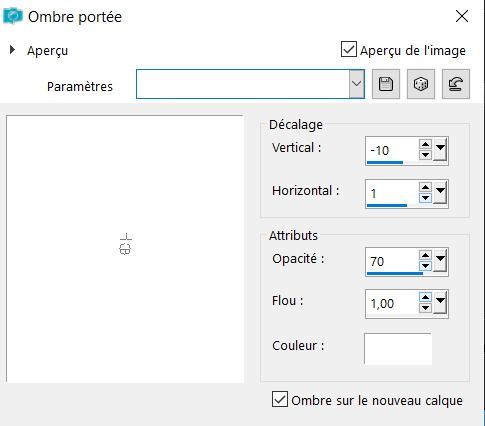Increase the Opacité value with up arrow
Screen dimensions: 485x426
425,256
